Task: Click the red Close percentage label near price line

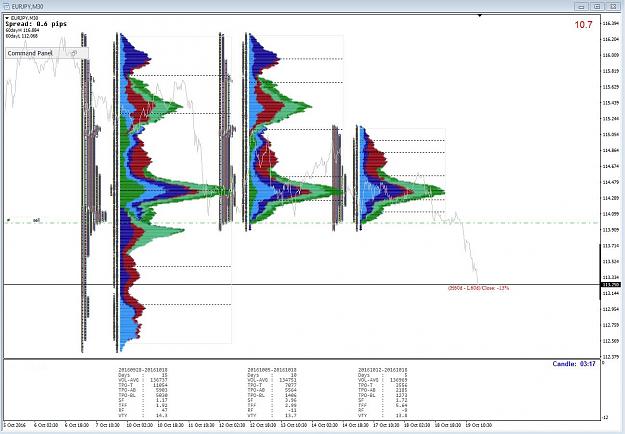Action: [478, 288]
